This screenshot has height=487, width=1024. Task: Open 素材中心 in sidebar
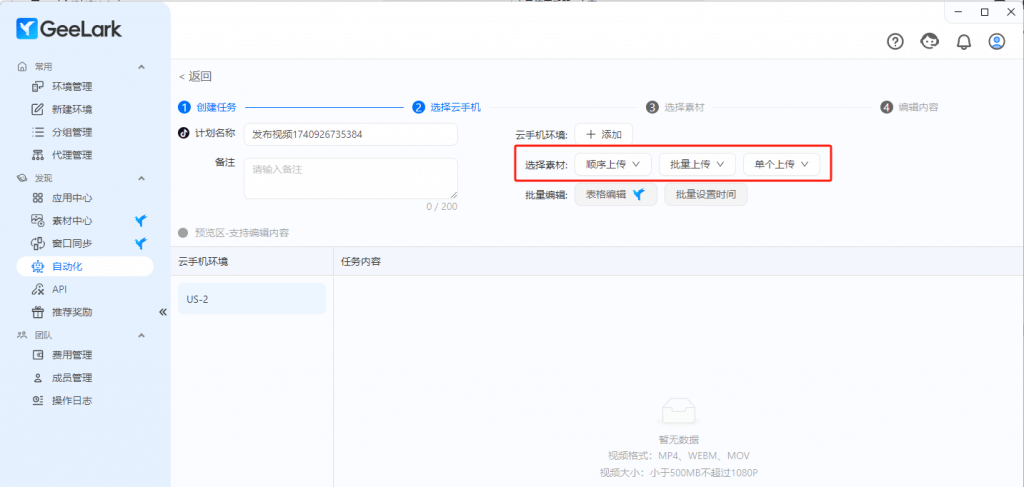click(72, 220)
